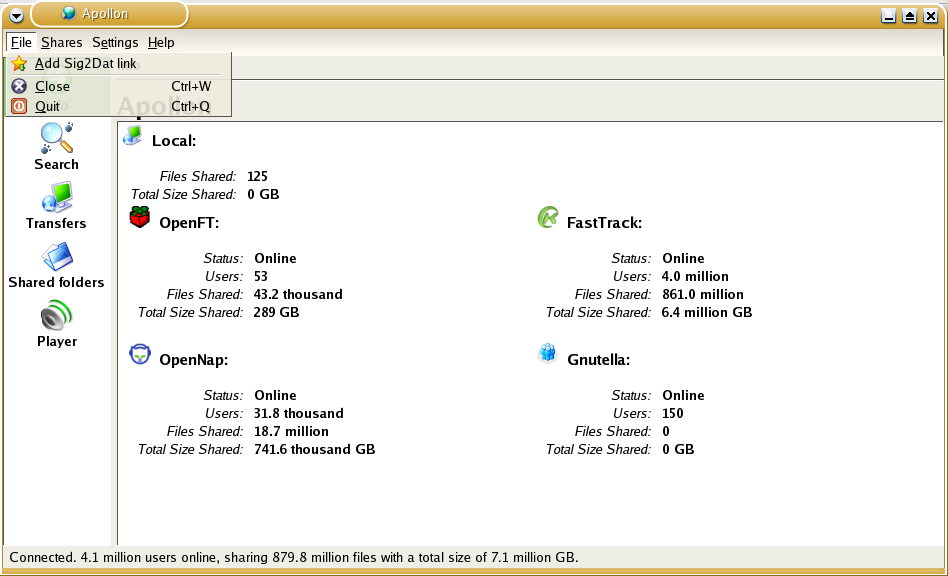Click OpenNap value 18.7 million
The image size is (948, 576).
point(291,432)
